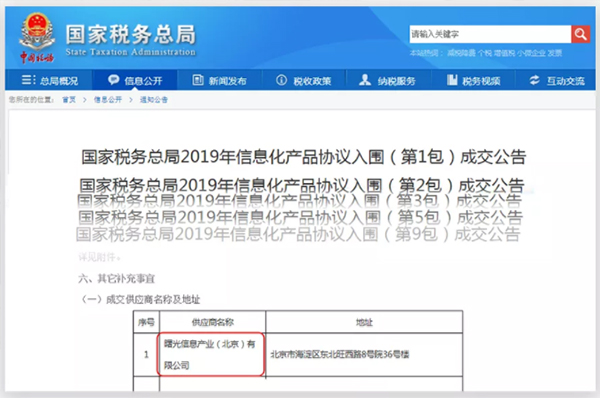This screenshot has height=398, width=600.
Task: Click the newspaper icon beside 新闻发布
Action: [x=198, y=80]
